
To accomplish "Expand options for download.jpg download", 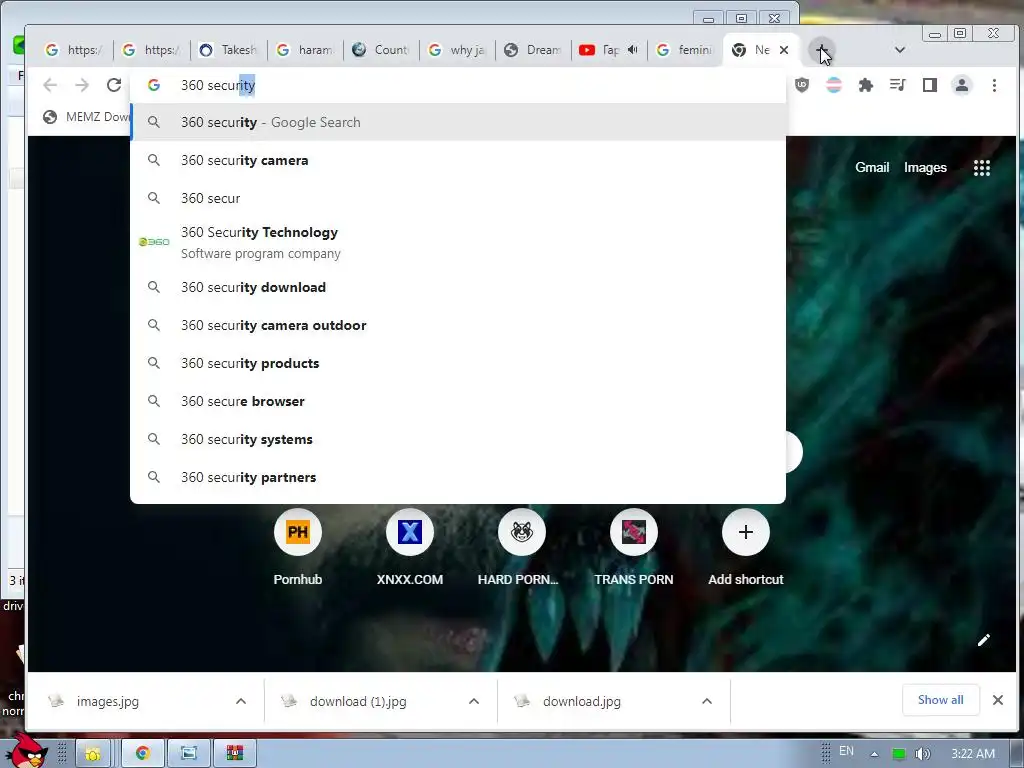I will click(x=707, y=701).
